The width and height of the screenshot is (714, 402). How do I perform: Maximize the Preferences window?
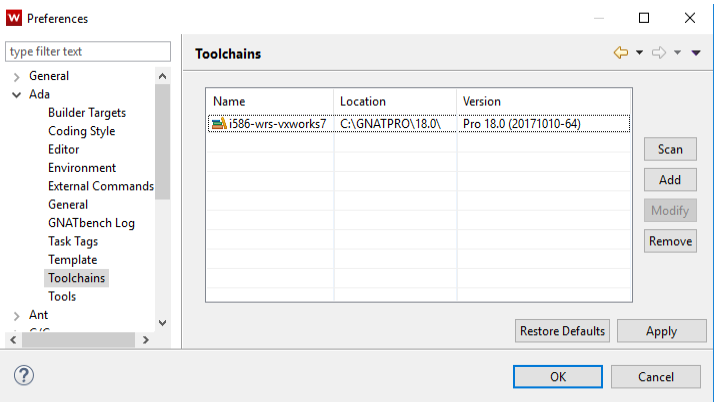point(644,18)
